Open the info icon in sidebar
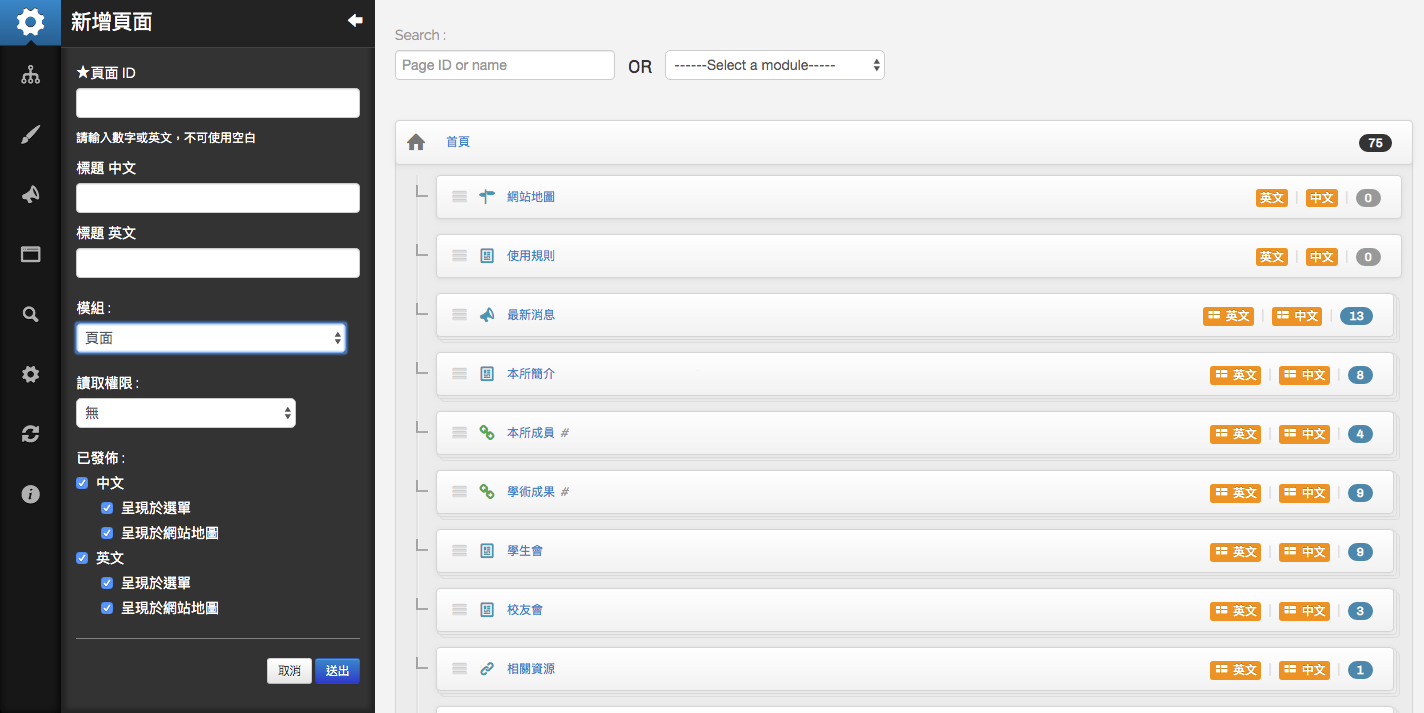Screen dimensions: 1424x713 click(x=30, y=494)
